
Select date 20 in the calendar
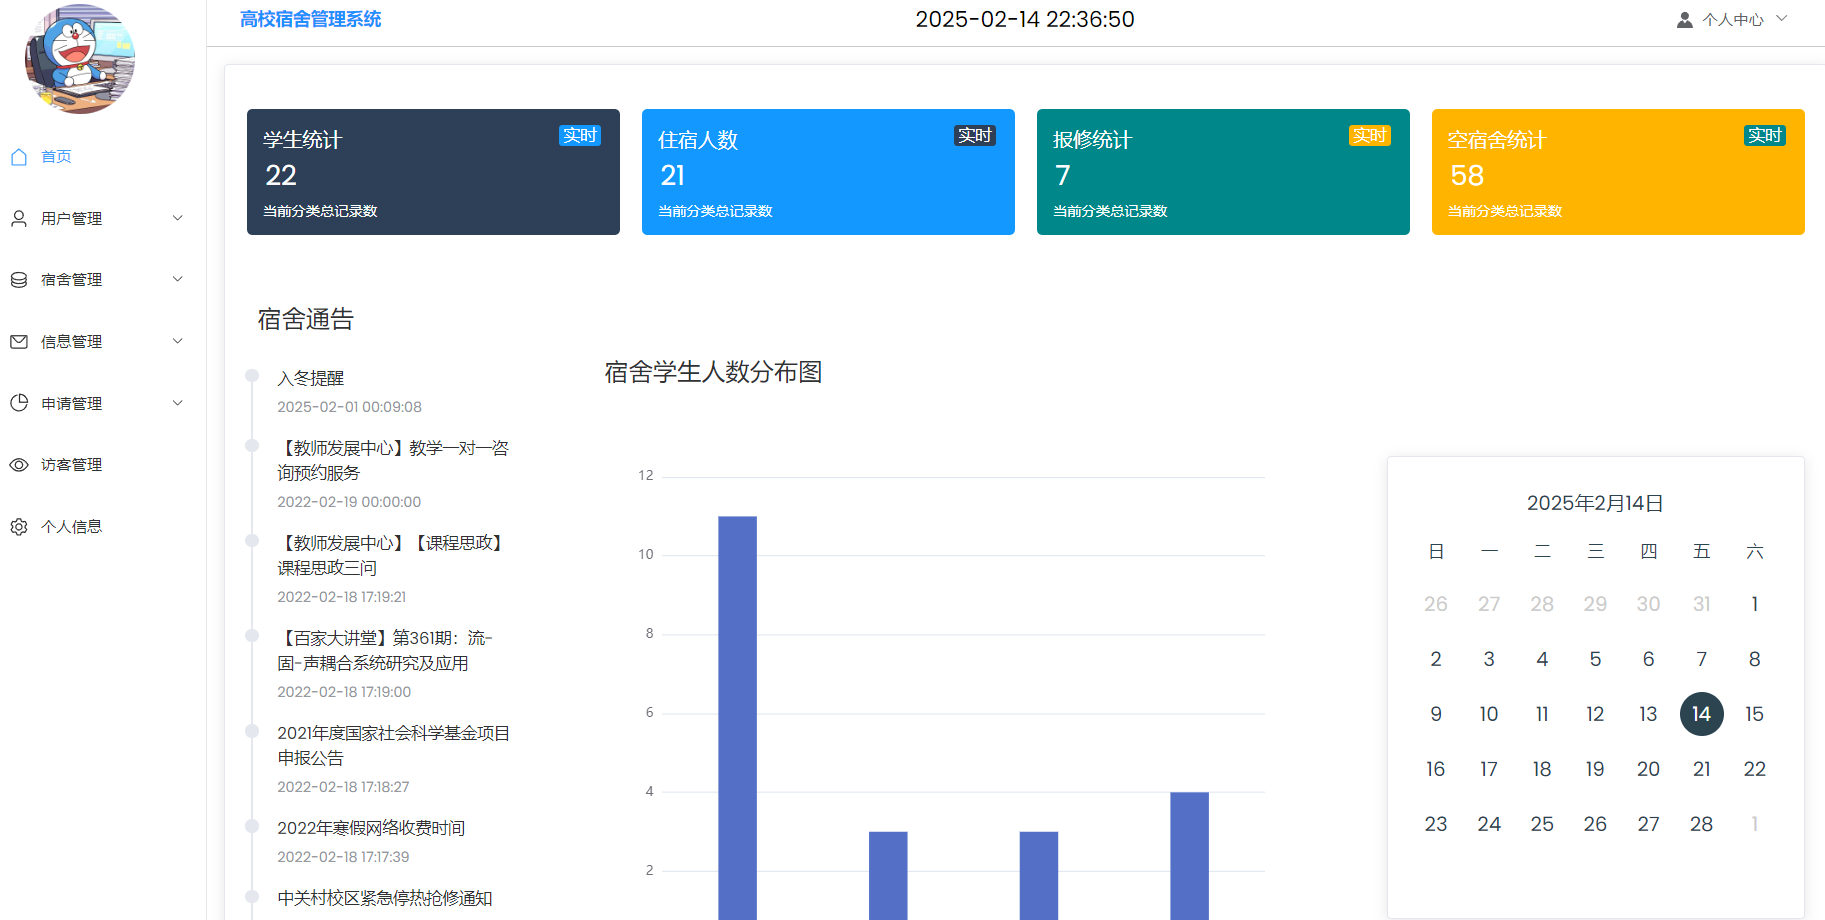1648,769
